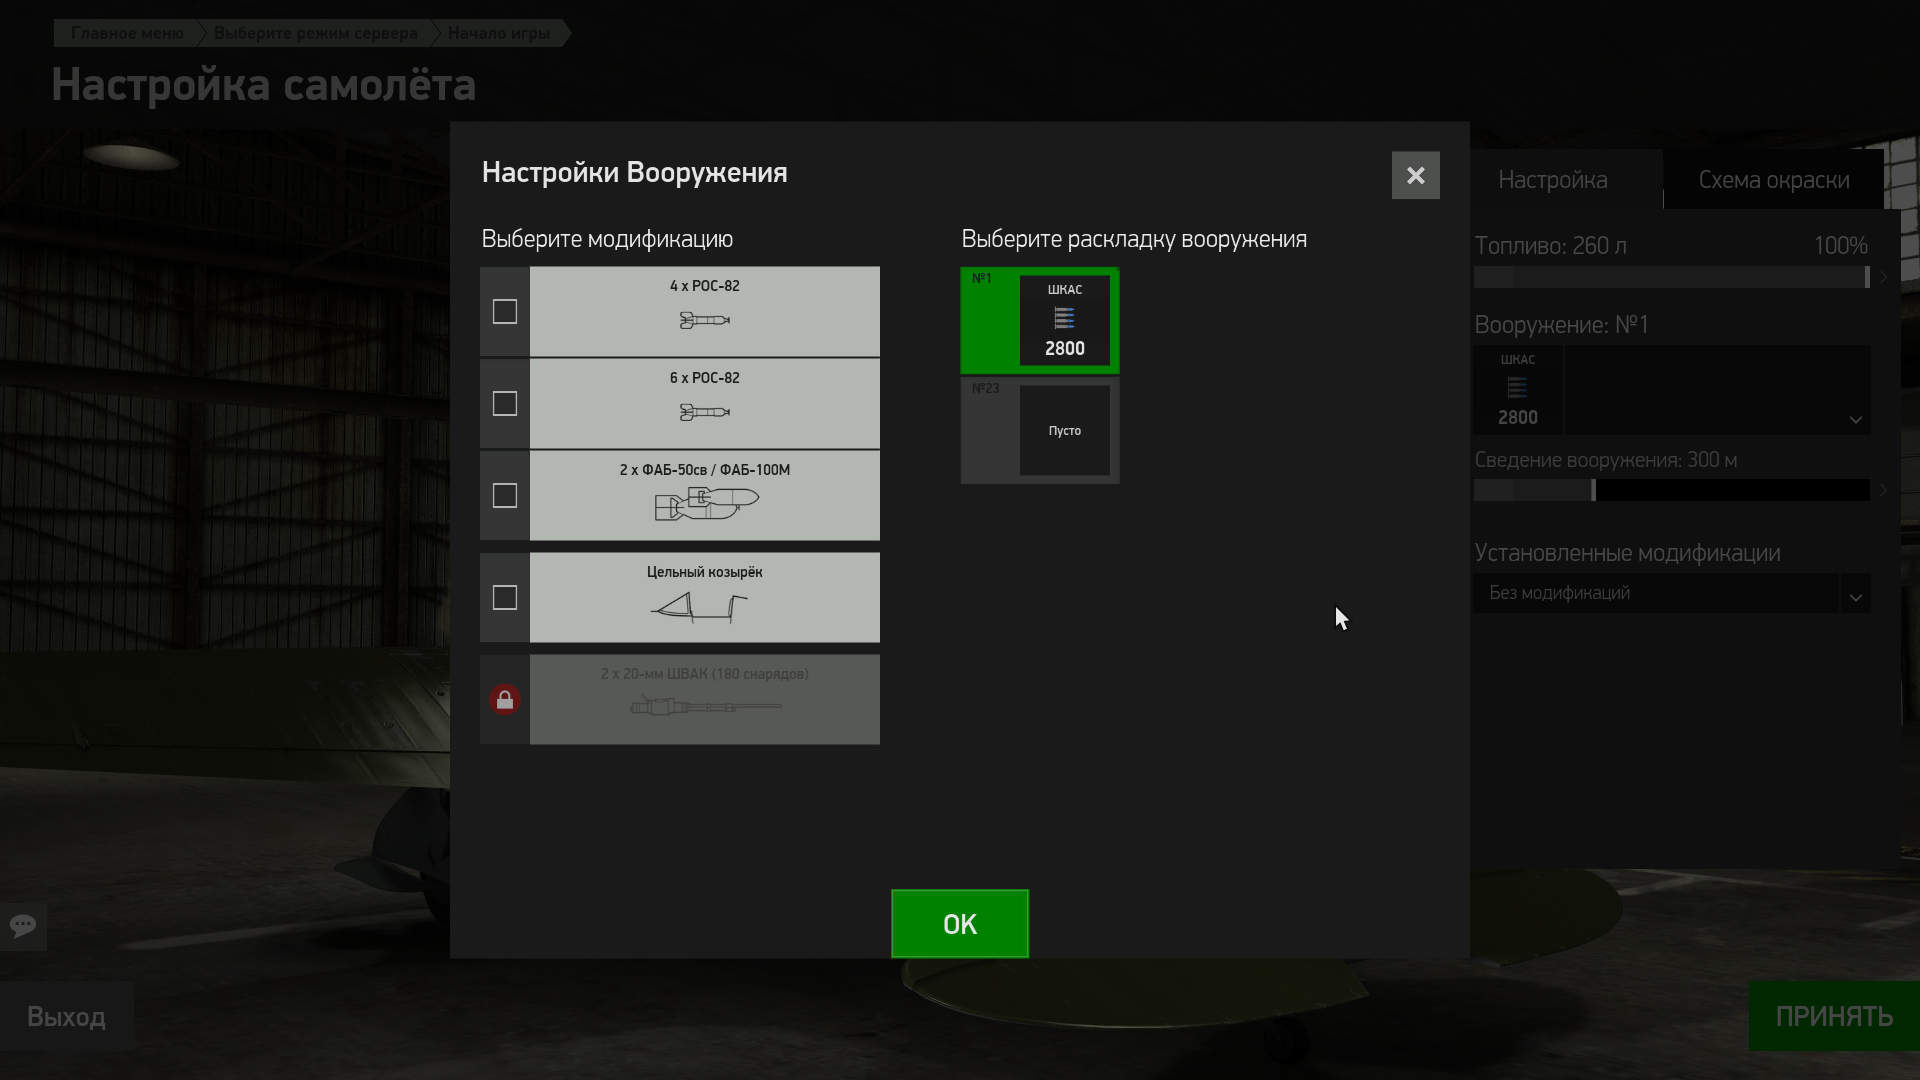Tick the 6 x РОС-82 checkbox
This screenshot has height=1080, width=1920.
[x=505, y=404]
